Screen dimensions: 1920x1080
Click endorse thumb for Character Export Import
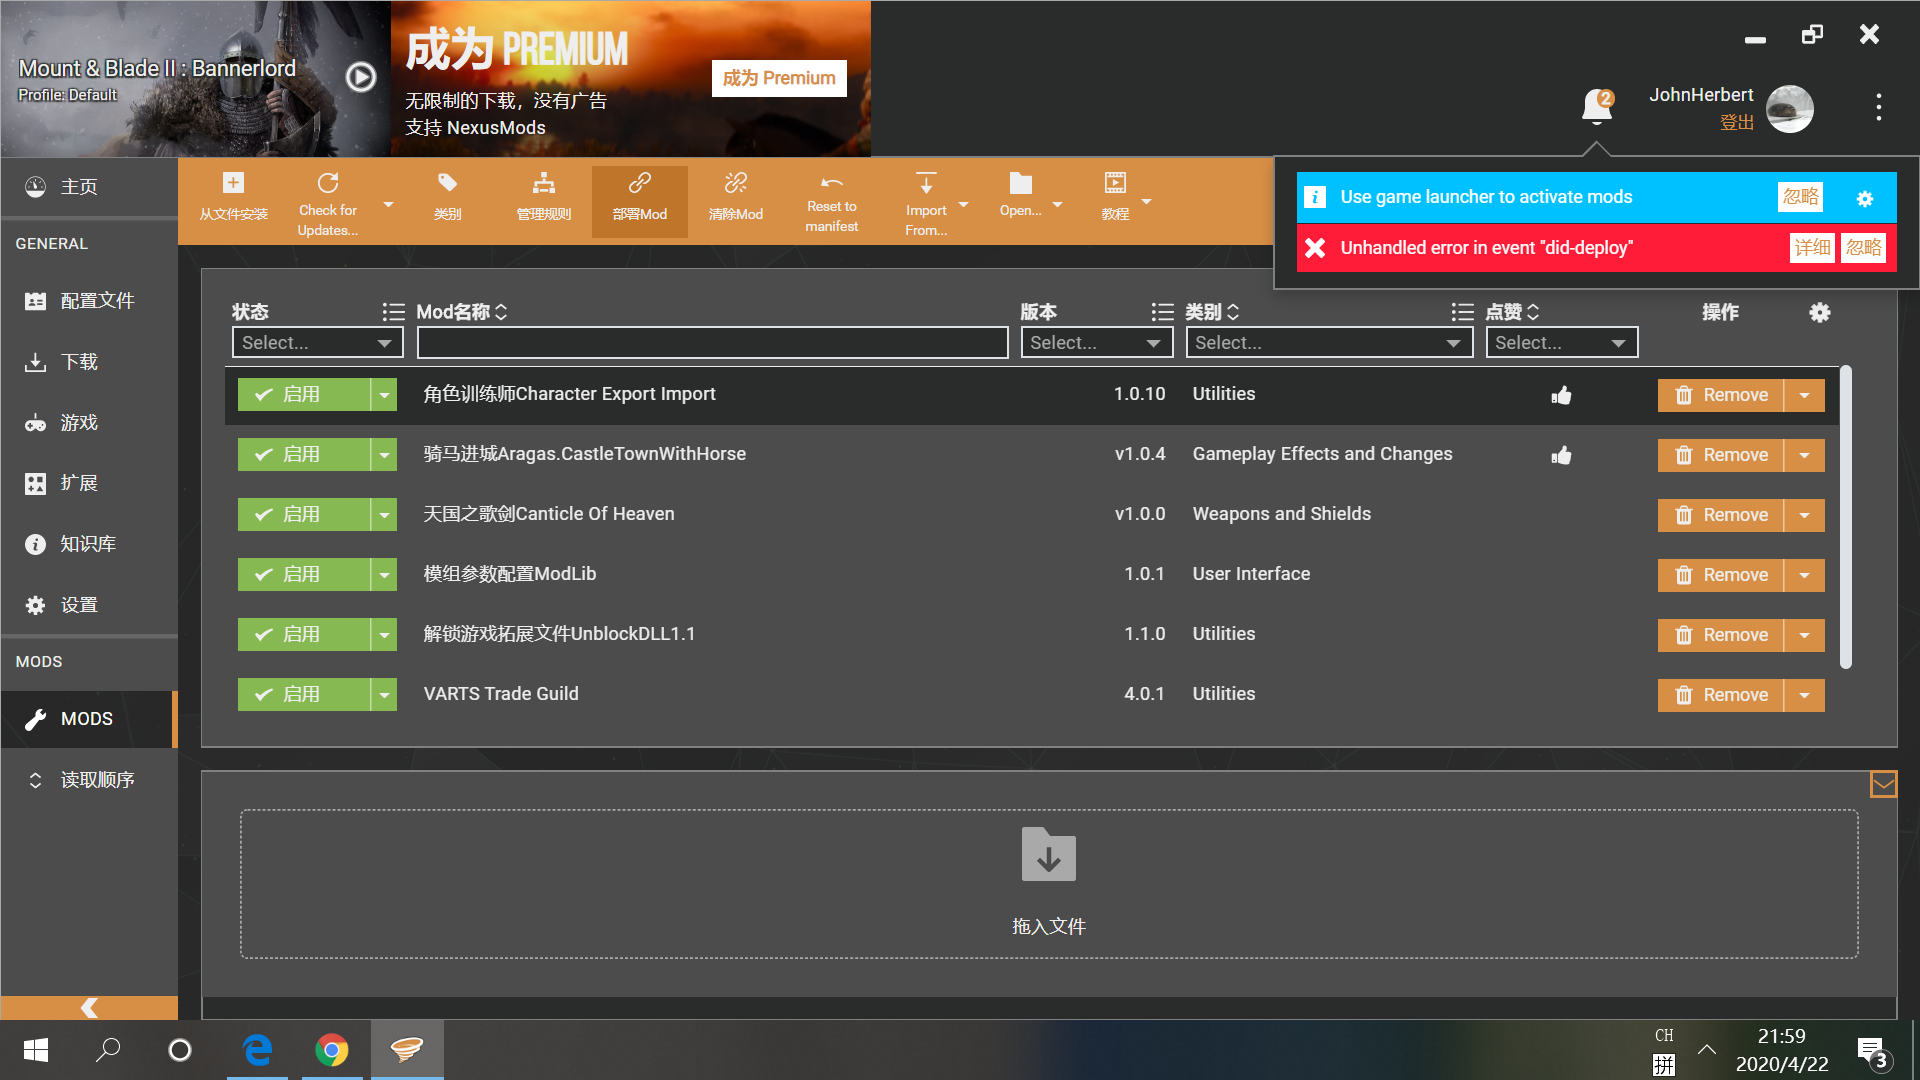pyautogui.click(x=1561, y=395)
